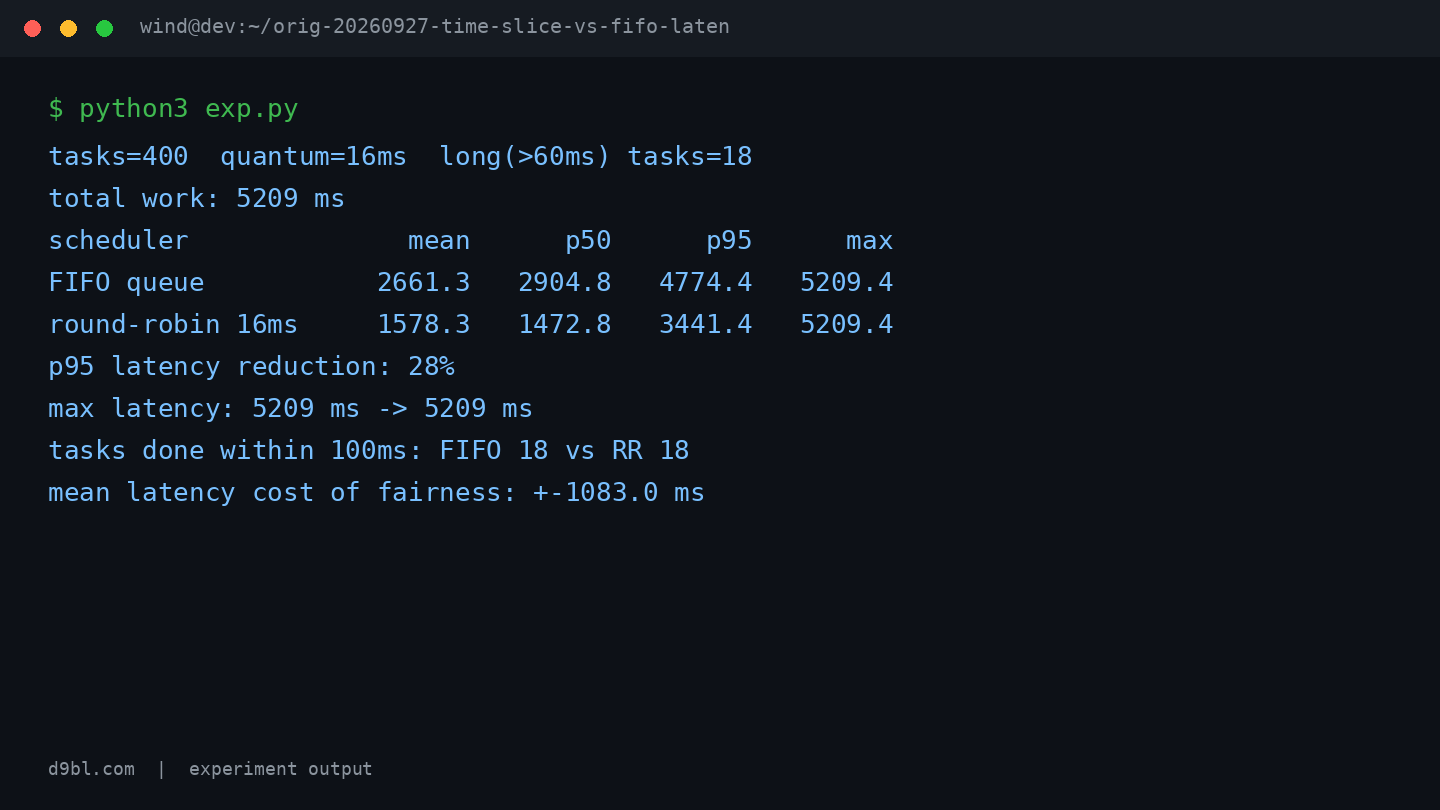
Task: Click round-robin mean value 1578.3
Action: pos(423,325)
